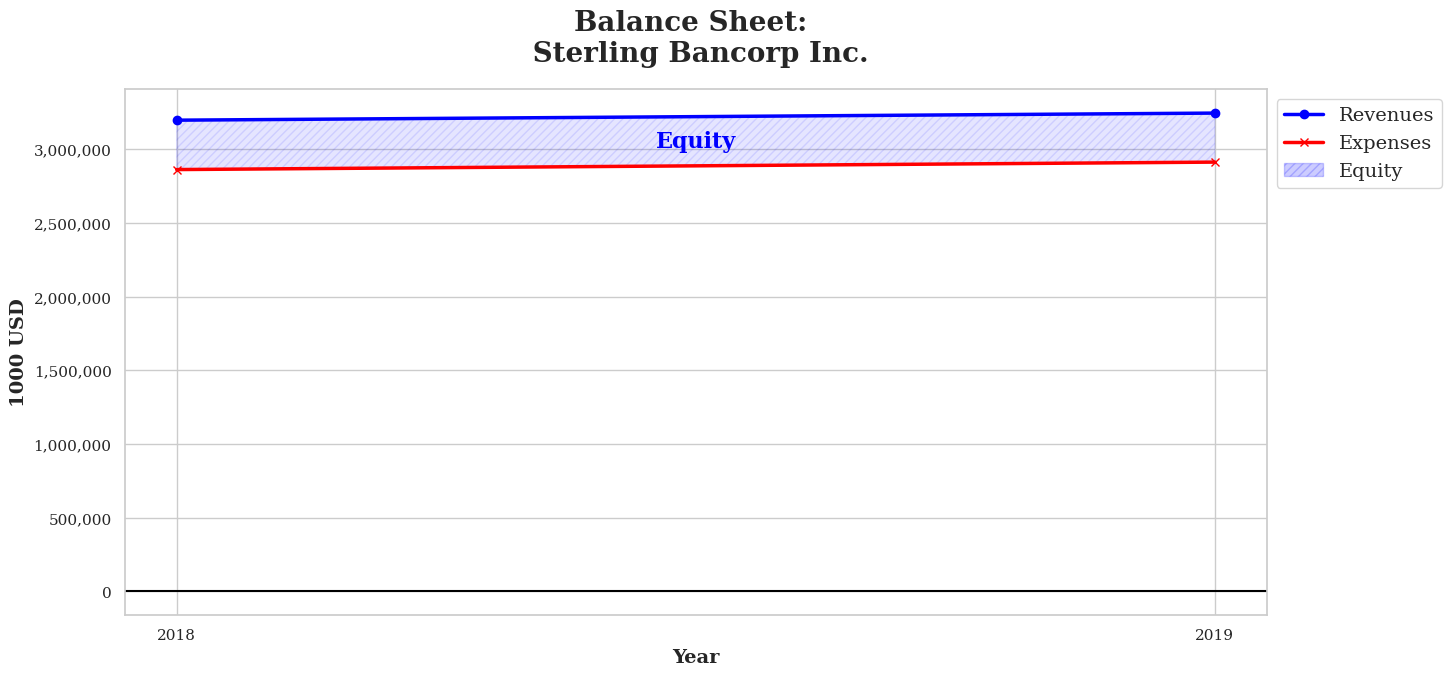The image size is (1452, 676).
Task: Click the 3,000,000 y-axis tick label
Action: pyautogui.click(x=72, y=150)
